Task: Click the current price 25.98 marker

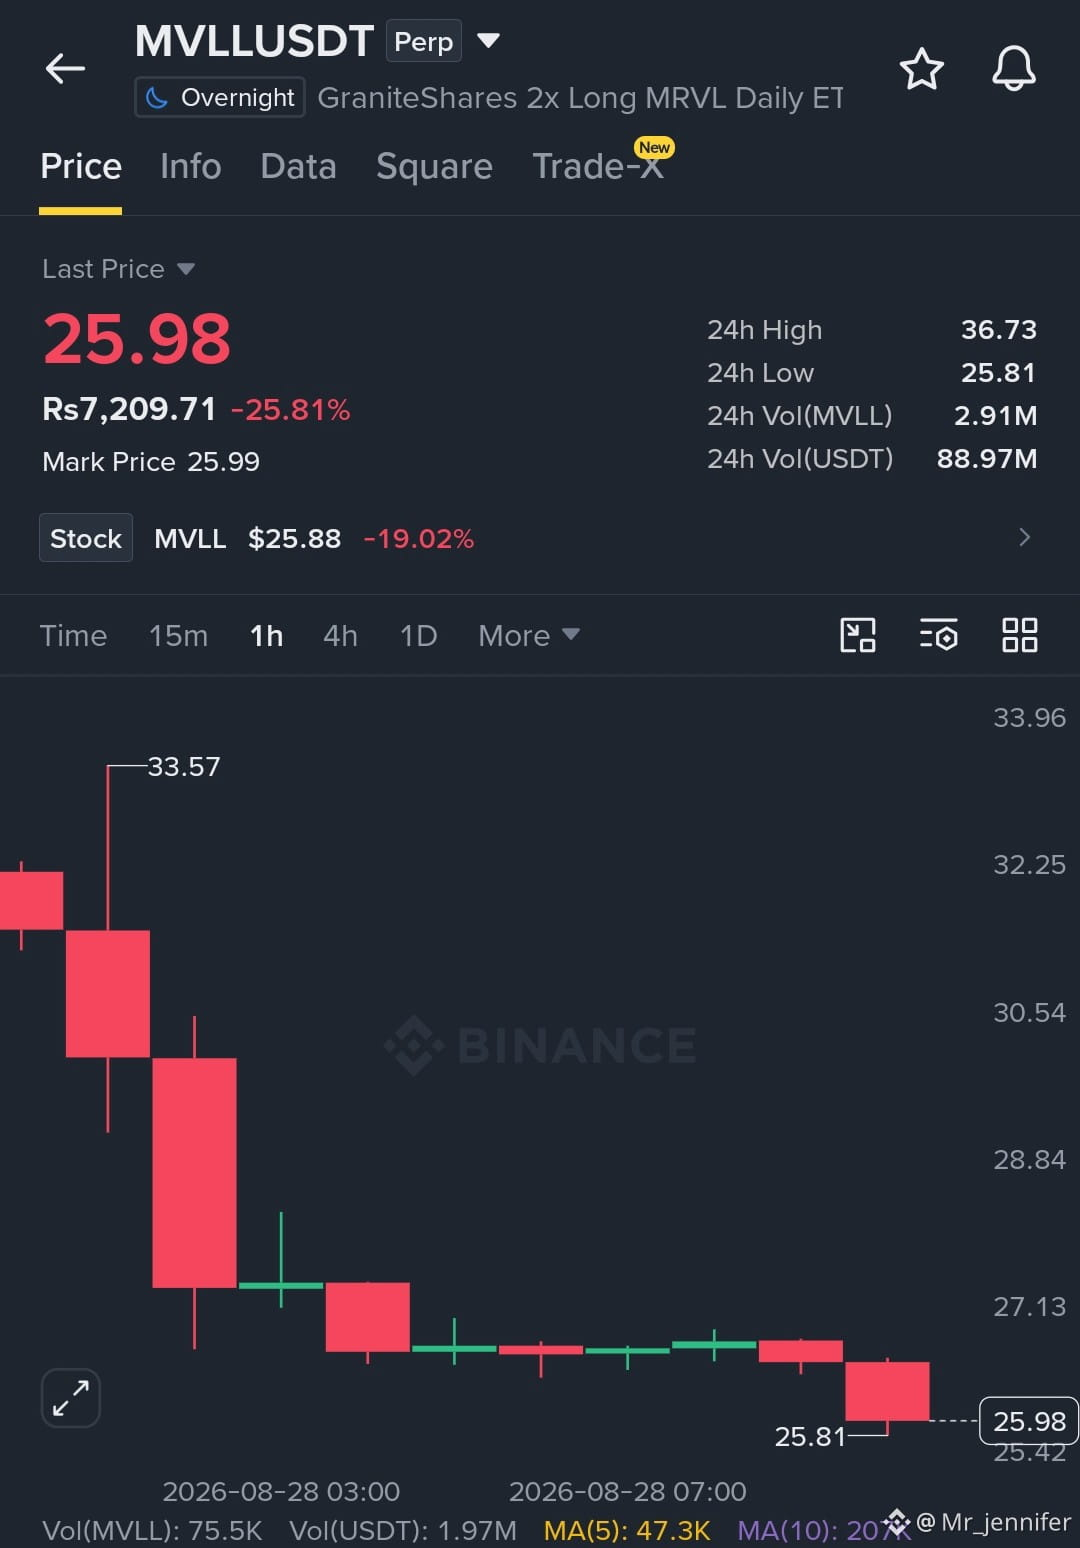Action: tap(1028, 1421)
